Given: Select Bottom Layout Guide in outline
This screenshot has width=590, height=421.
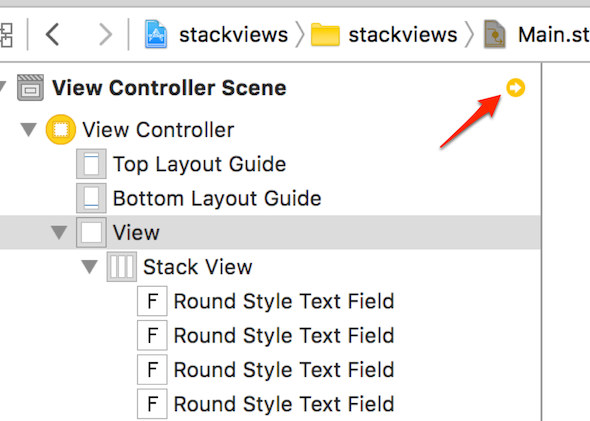Looking at the screenshot, I should click(199, 198).
